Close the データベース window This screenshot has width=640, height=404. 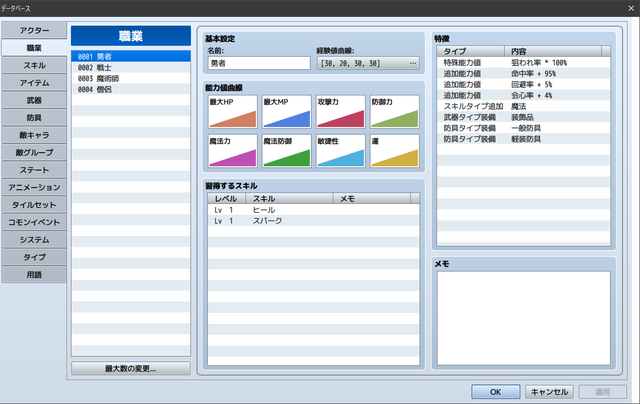(631, 8)
